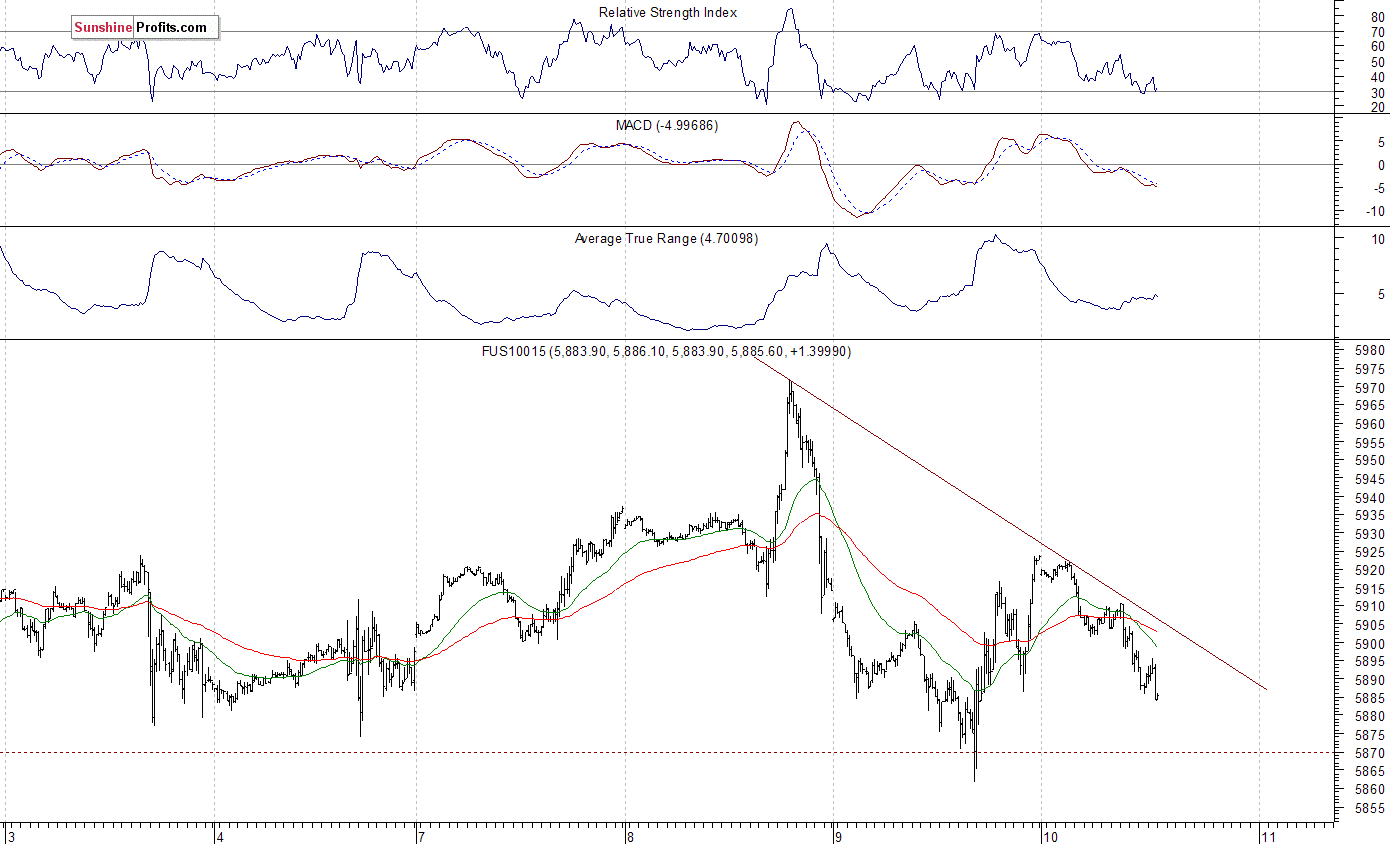Screen dimensions: 1390x844
Task: Click the 5880 price axis label
Action: 1370,717
